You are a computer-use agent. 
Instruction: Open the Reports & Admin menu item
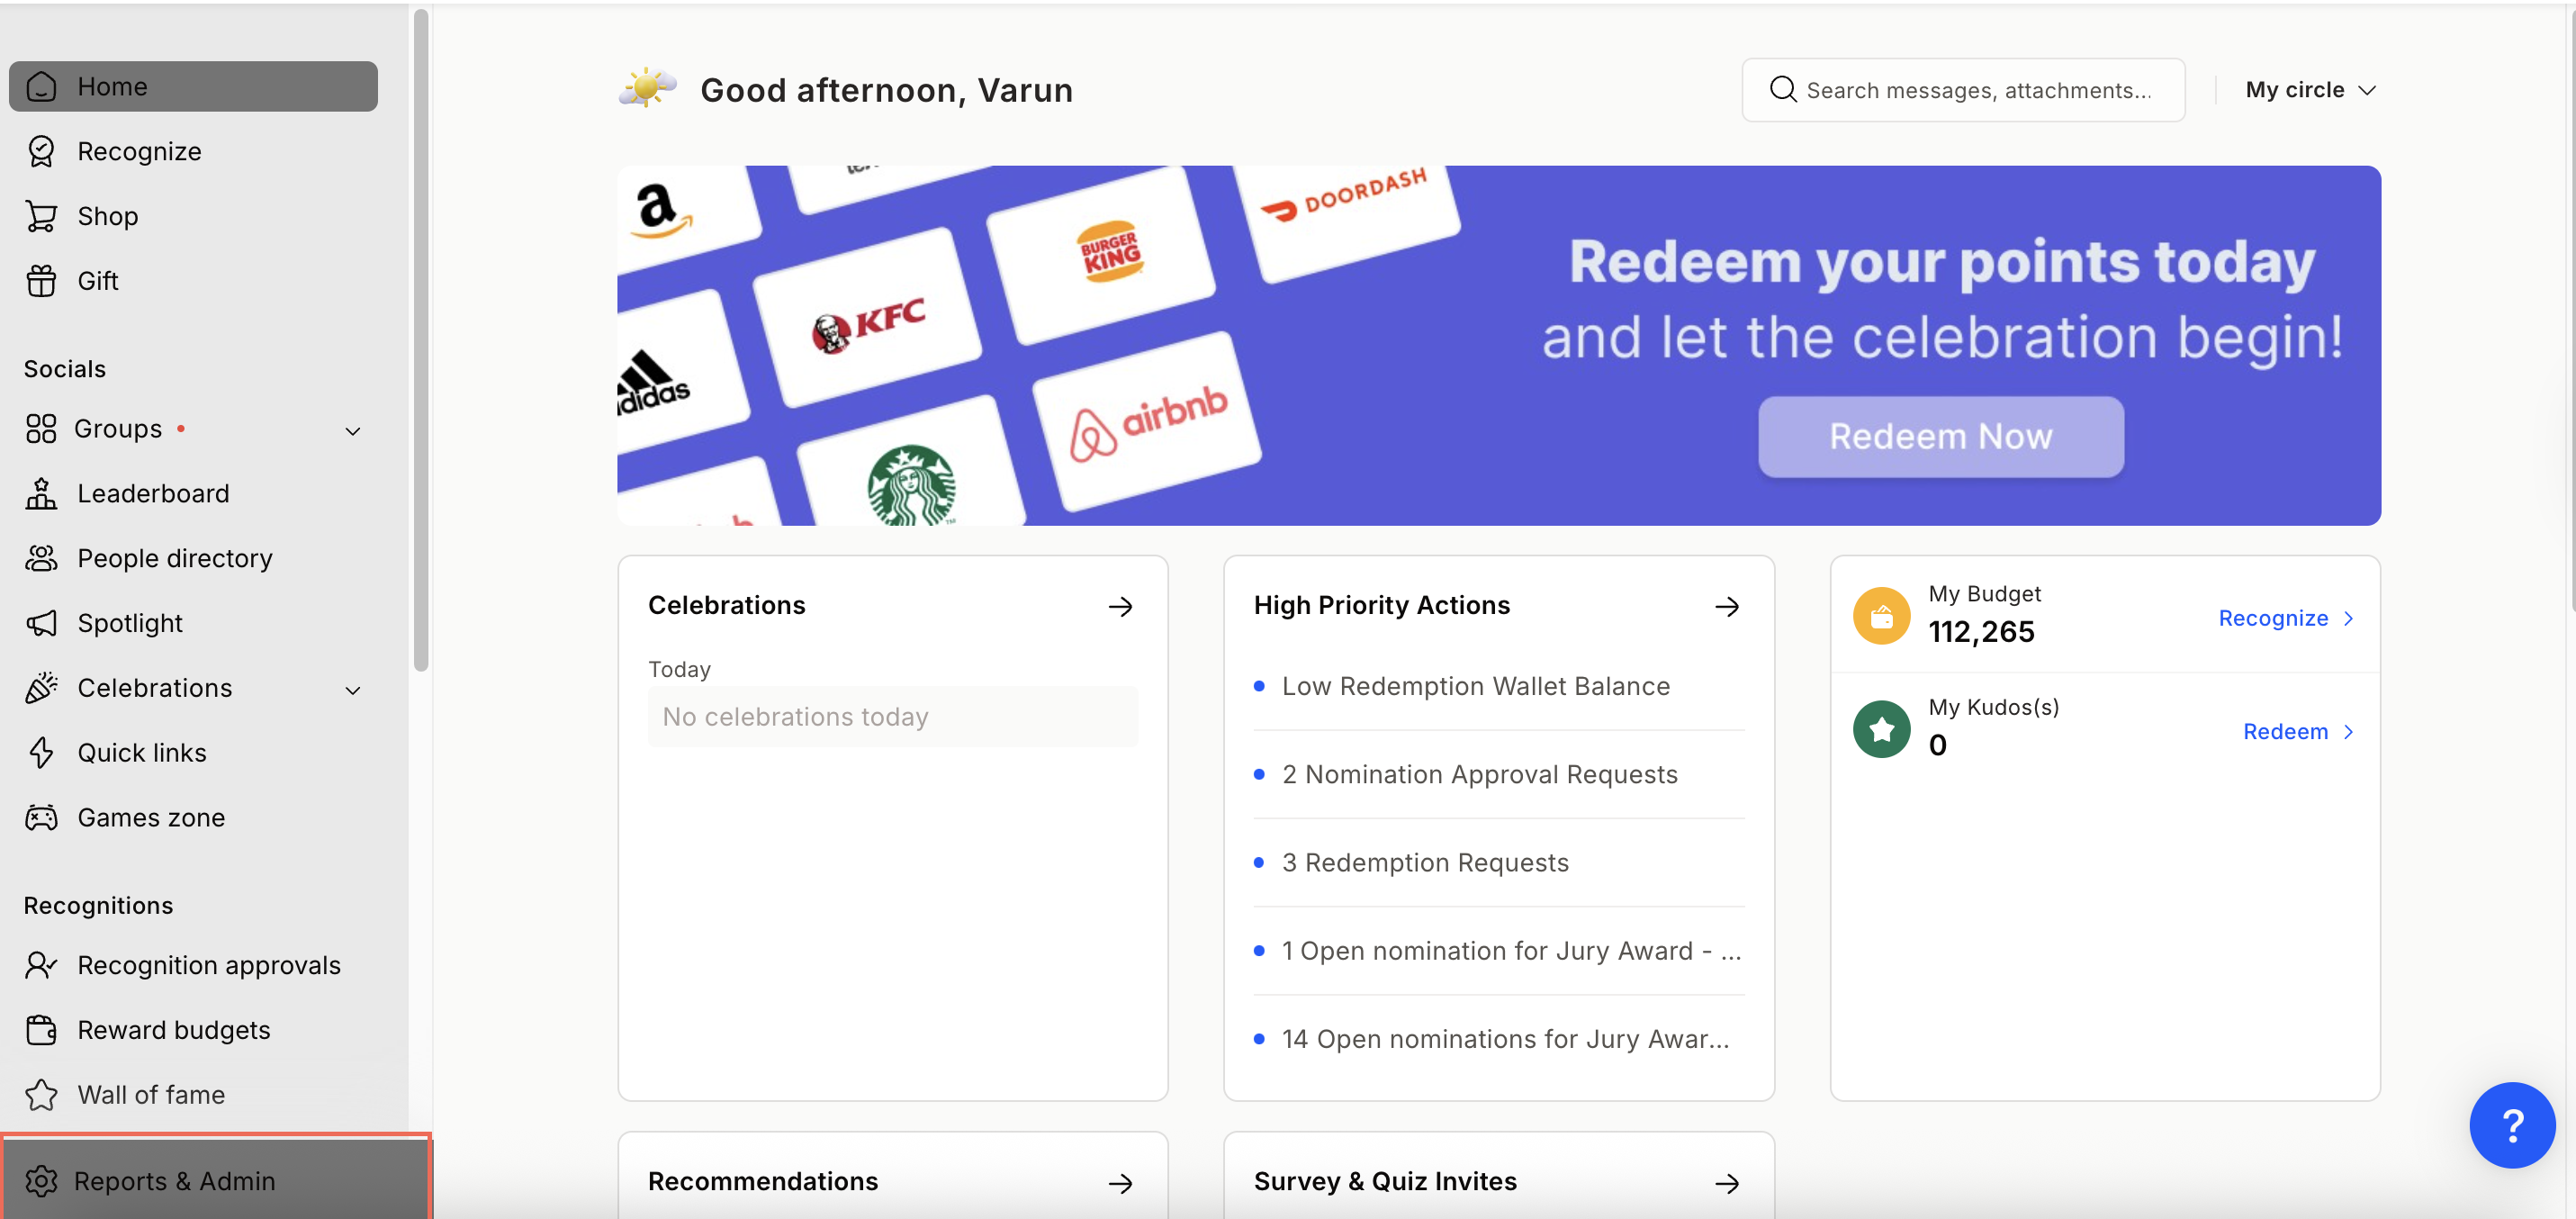pos(217,1182)
